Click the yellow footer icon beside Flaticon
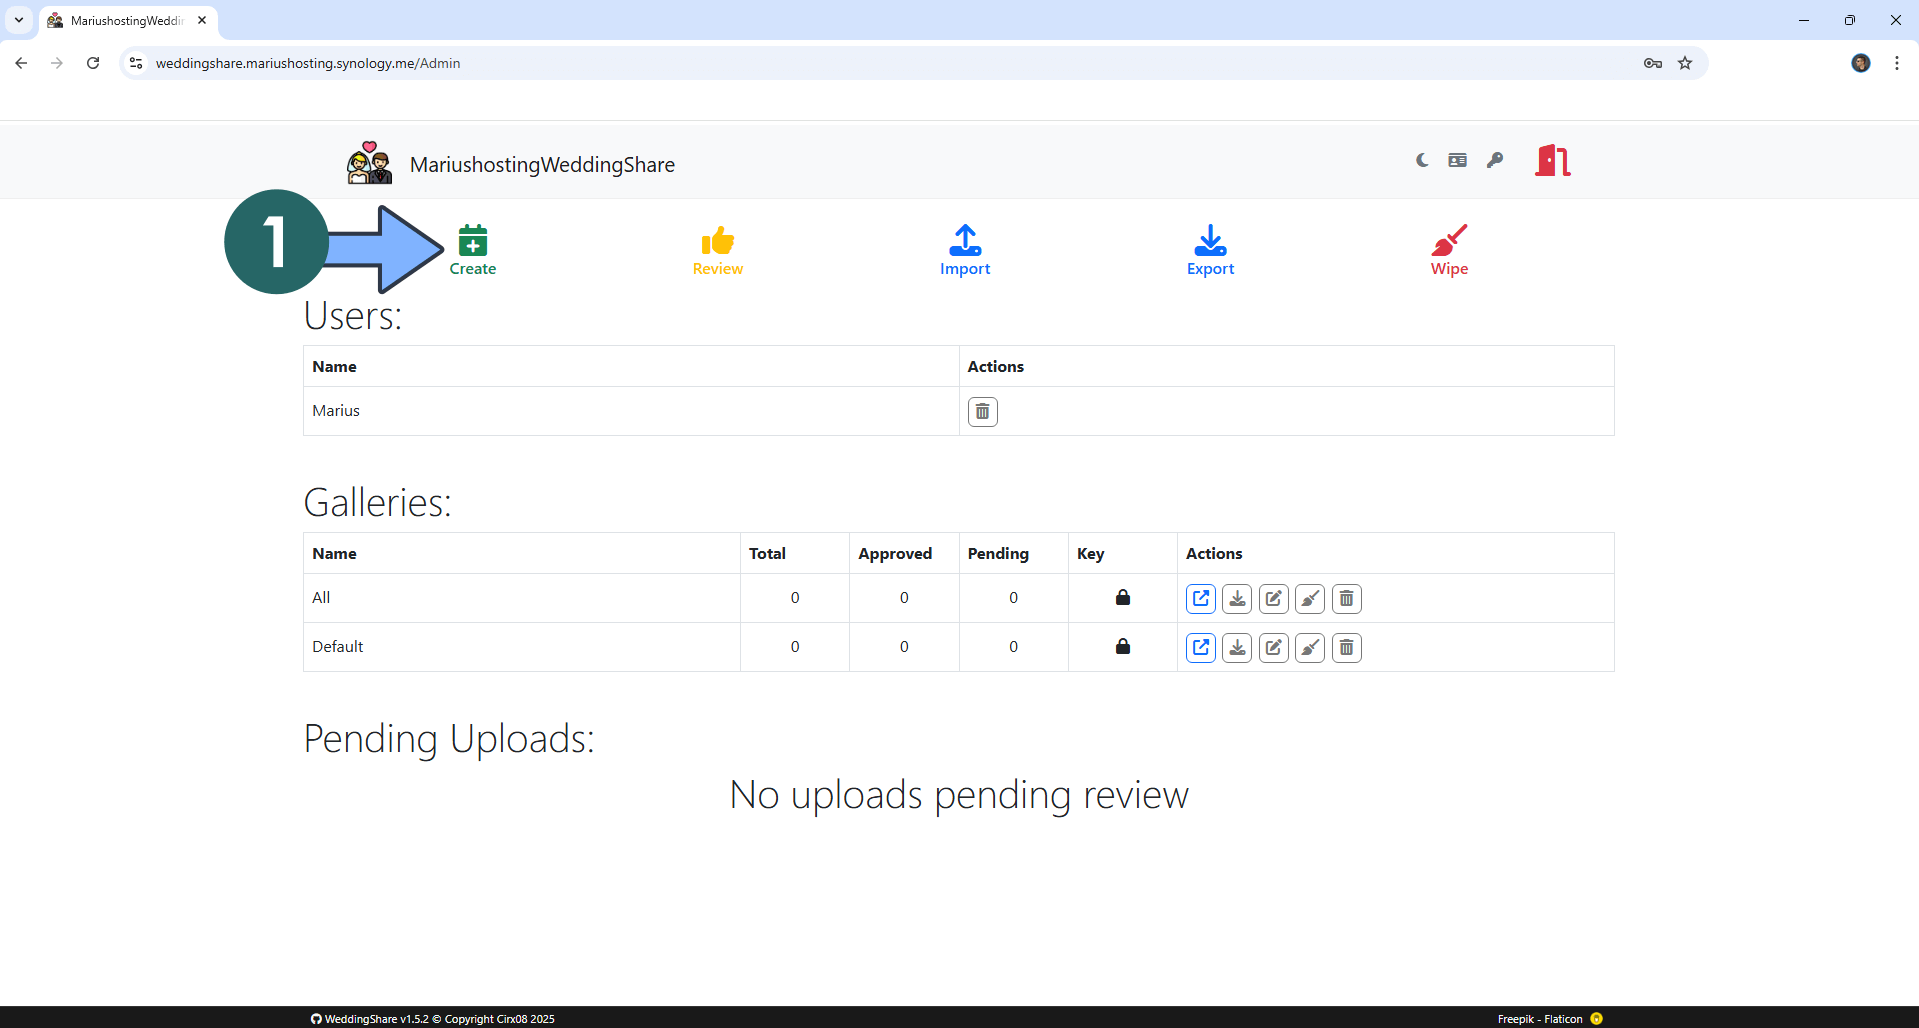The height and width of the screenshot is (1028, 1919). 1596,1019
